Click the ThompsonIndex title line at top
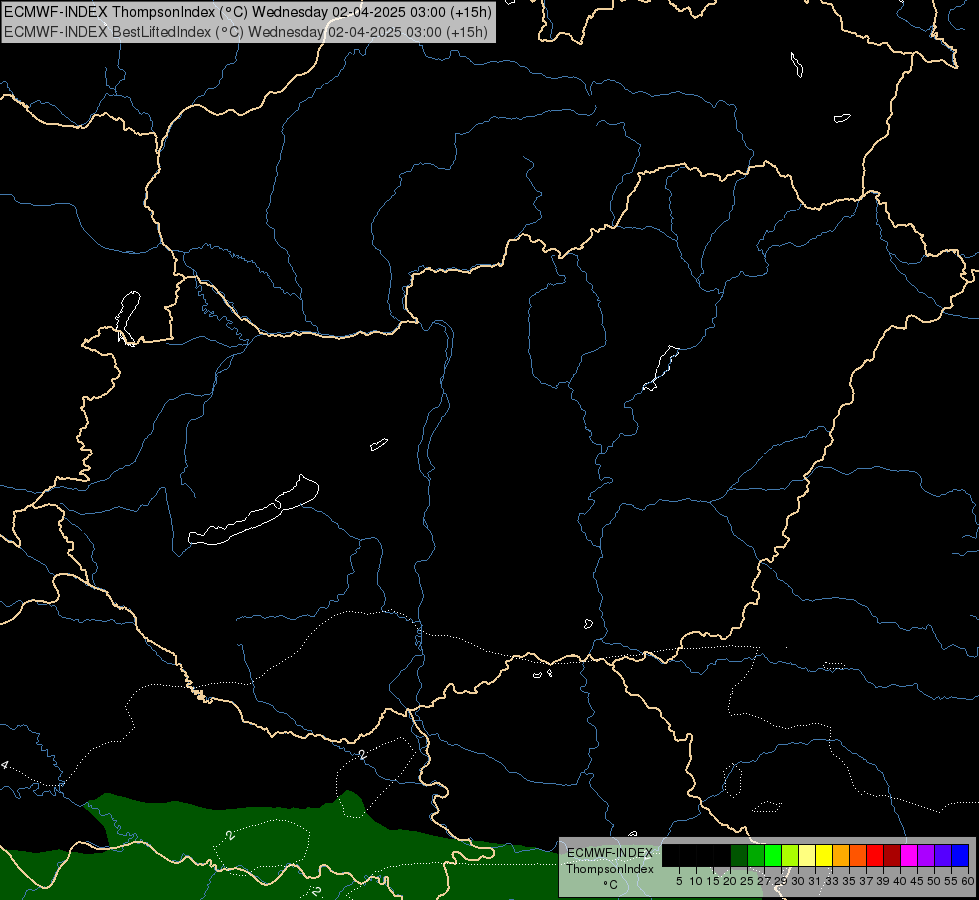The height and width of the screenshot is (900, 979). coord(247,11)
